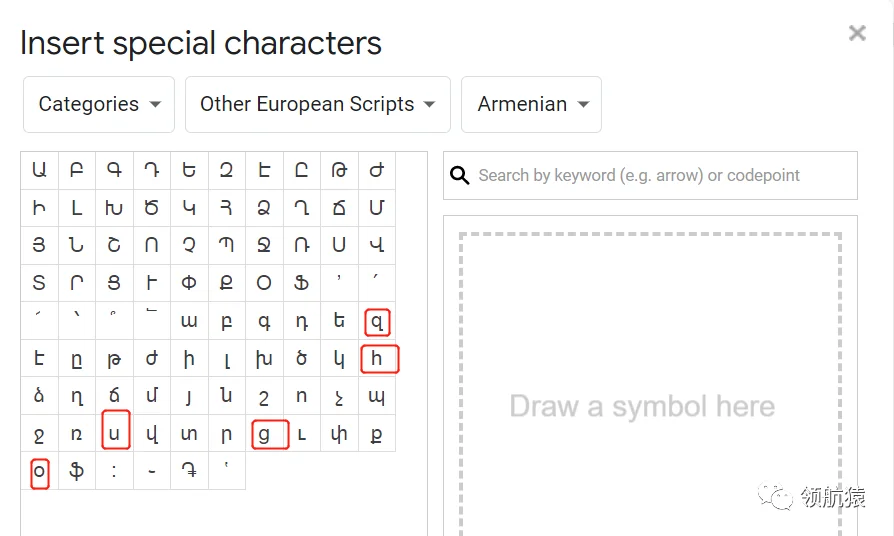The height and width of the screenshot is (536, 894).
Task: Open the Armenian script dropdown
Action: [x=531, y=104]
